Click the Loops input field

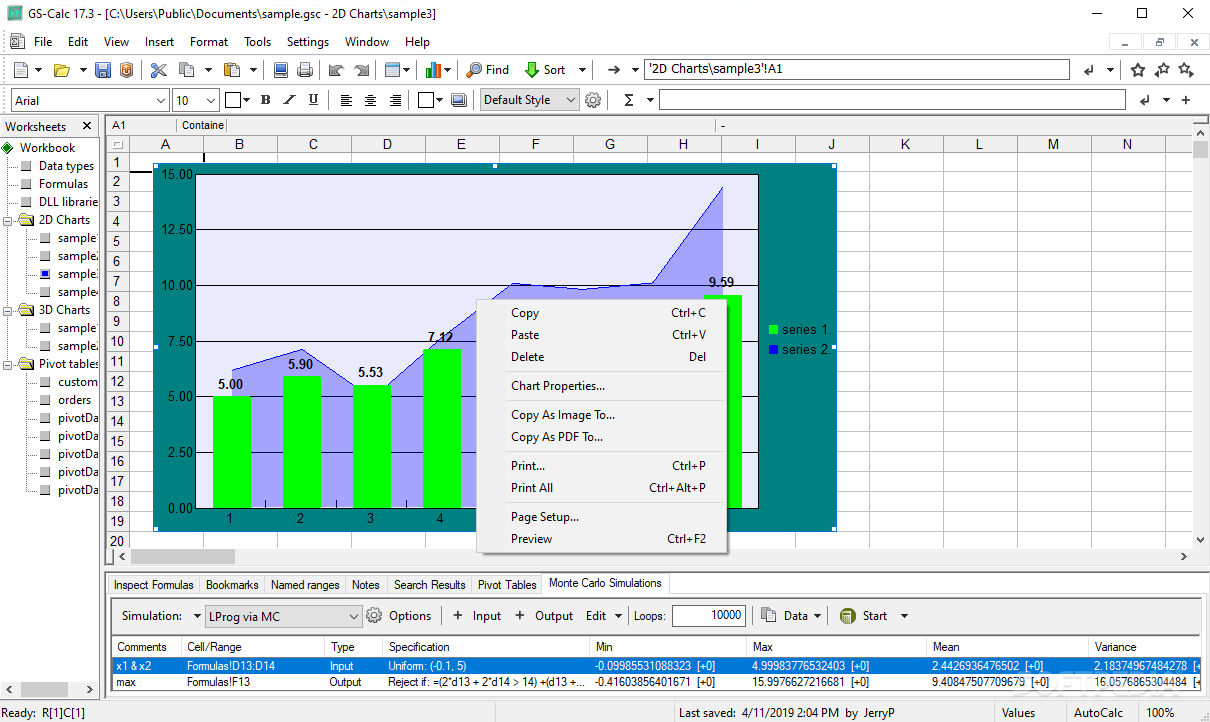(x=709, y=616)
